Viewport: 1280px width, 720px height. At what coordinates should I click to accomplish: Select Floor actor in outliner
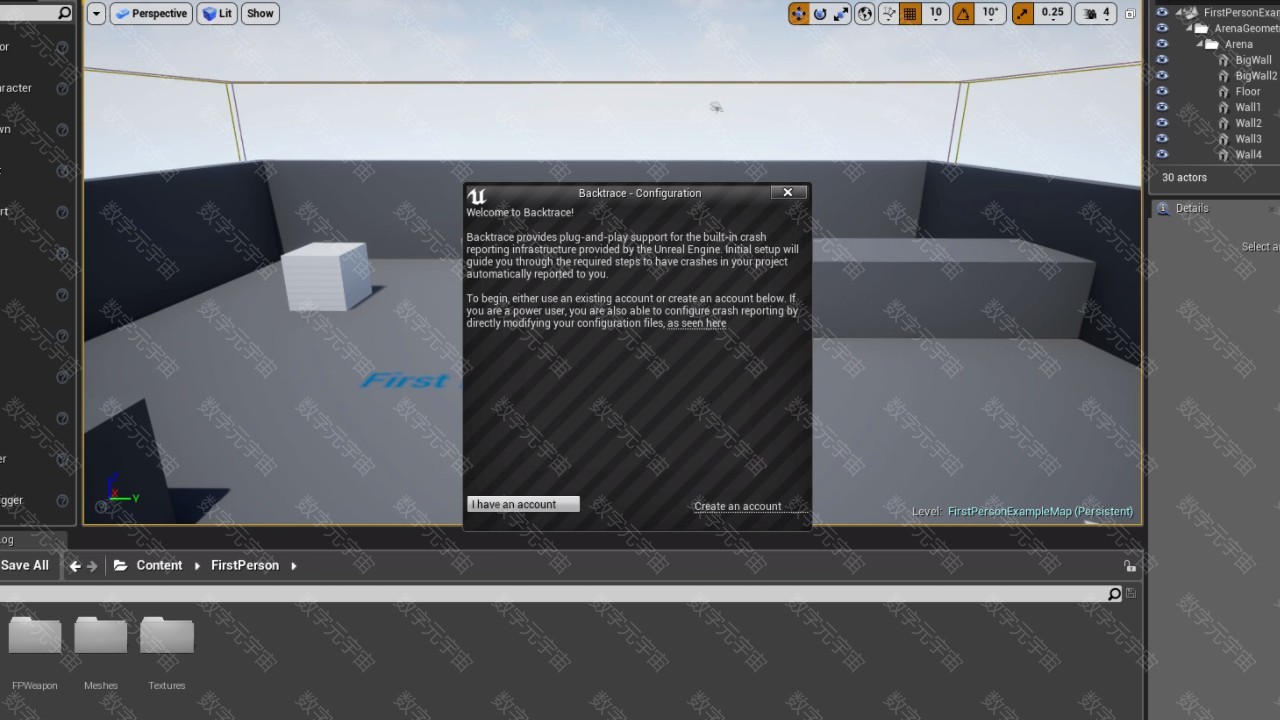(x=1247, y=91)
